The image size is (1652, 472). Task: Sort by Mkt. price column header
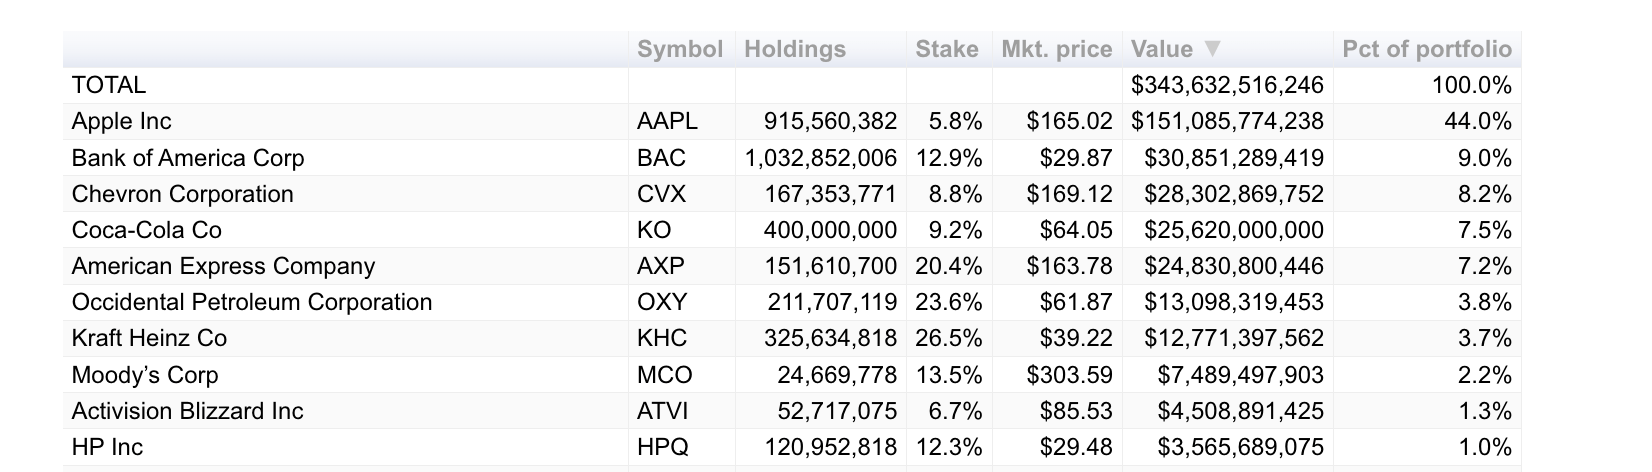click(x=1056, y=49)
